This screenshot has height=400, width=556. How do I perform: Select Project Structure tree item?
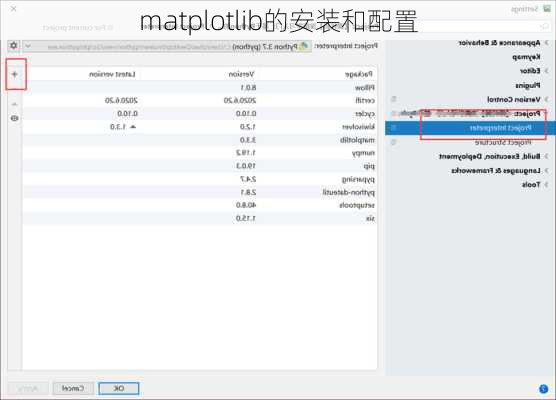(x=503, y=142)
